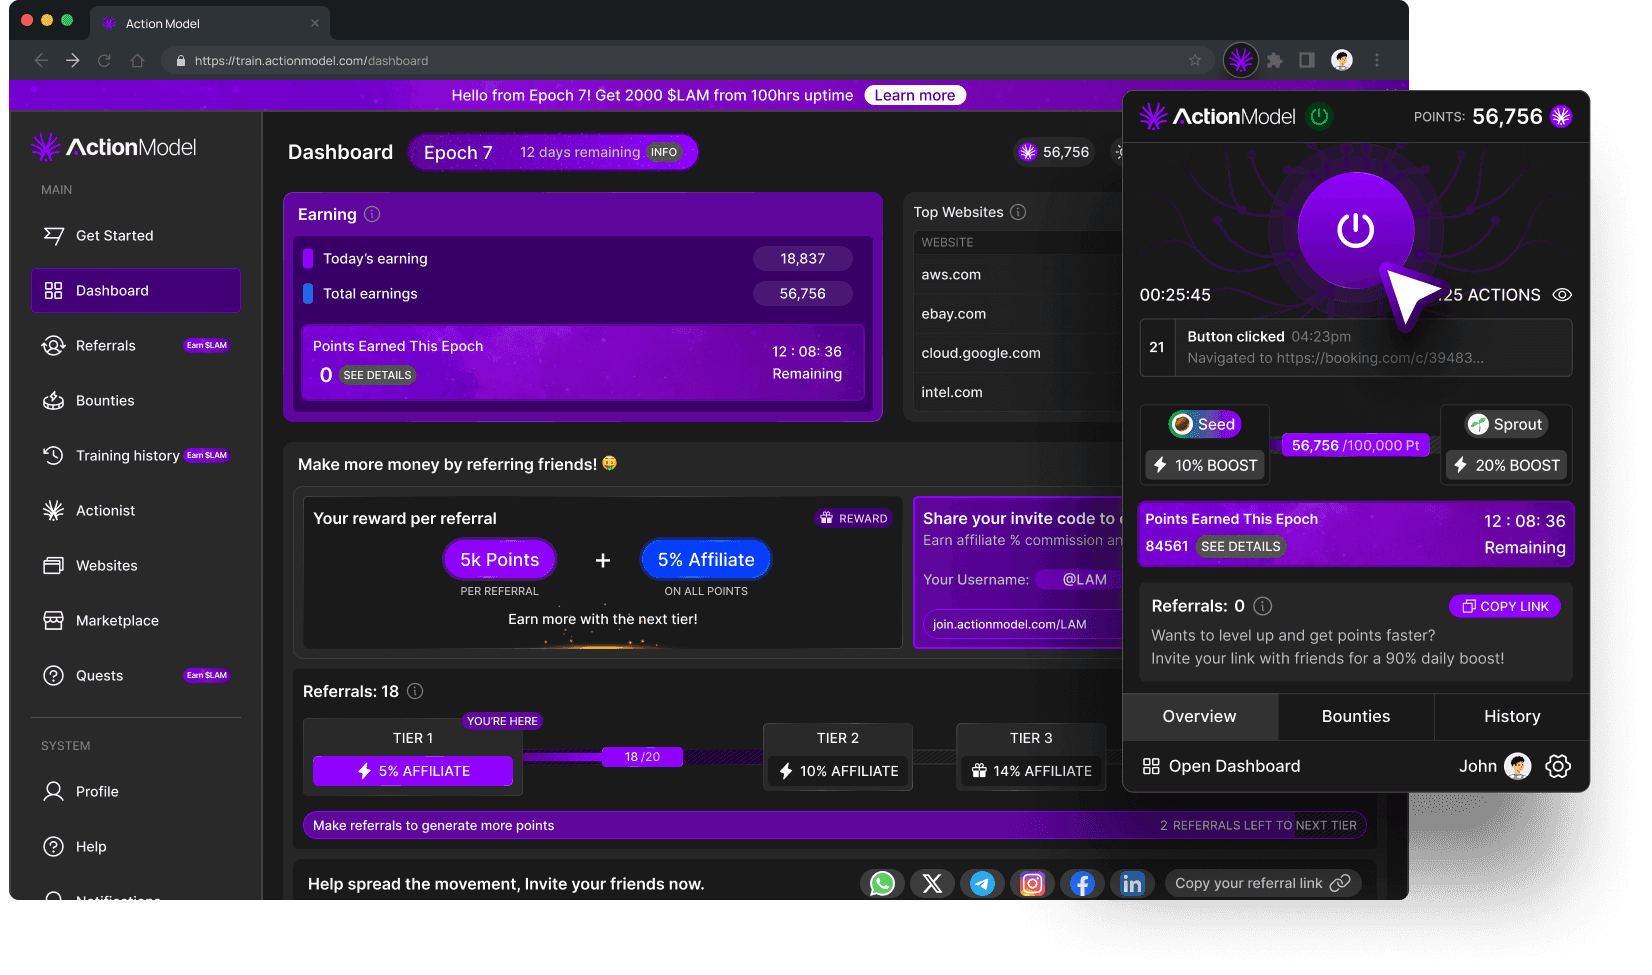Select Dashboard in the sidebar

(x=136, y=290)
